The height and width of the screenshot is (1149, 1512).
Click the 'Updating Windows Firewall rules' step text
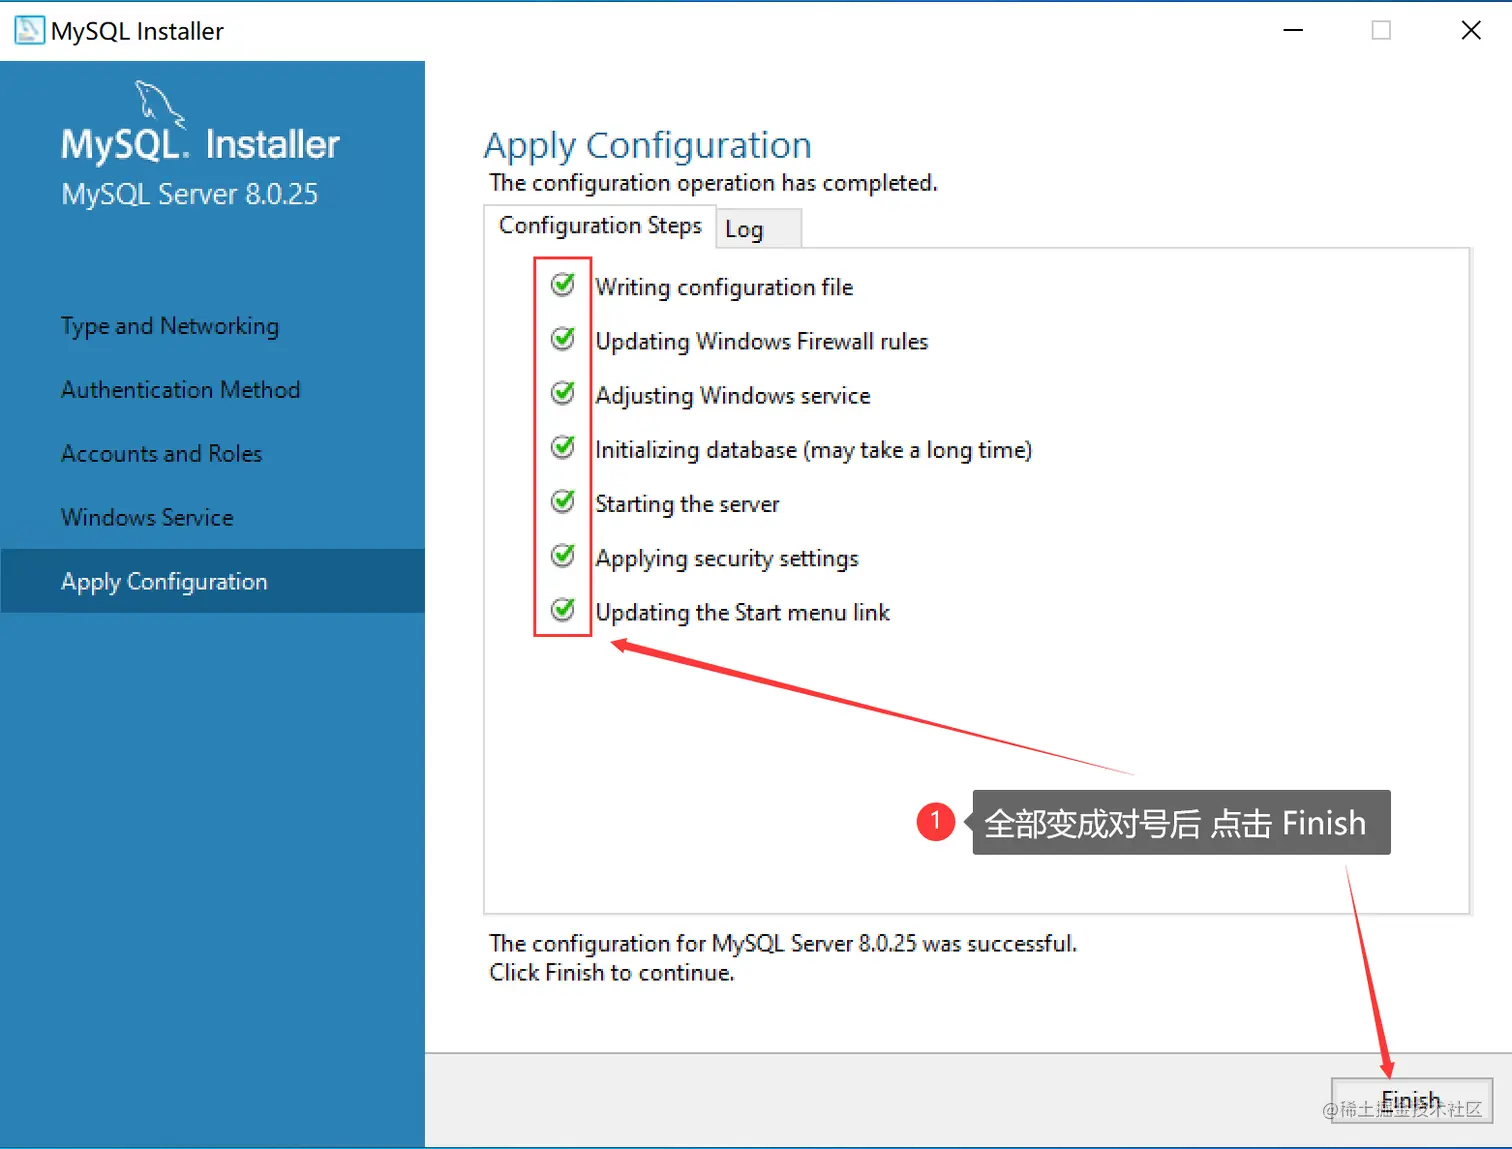[762, 342]
